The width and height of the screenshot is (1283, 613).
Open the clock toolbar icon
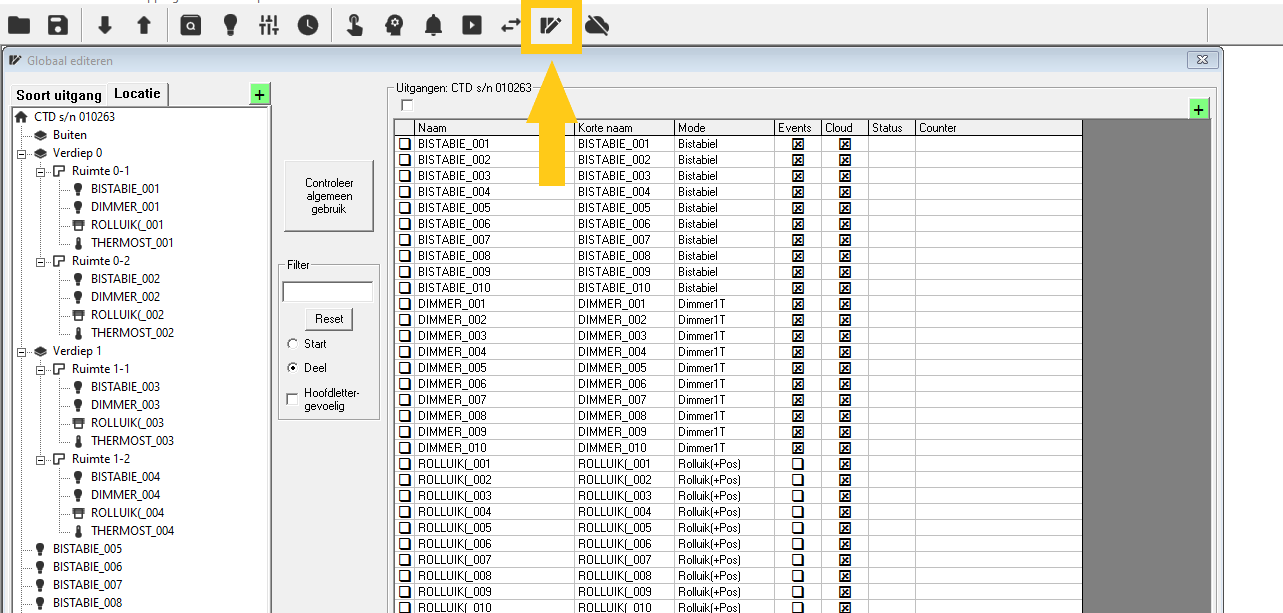tap(308, 25)
